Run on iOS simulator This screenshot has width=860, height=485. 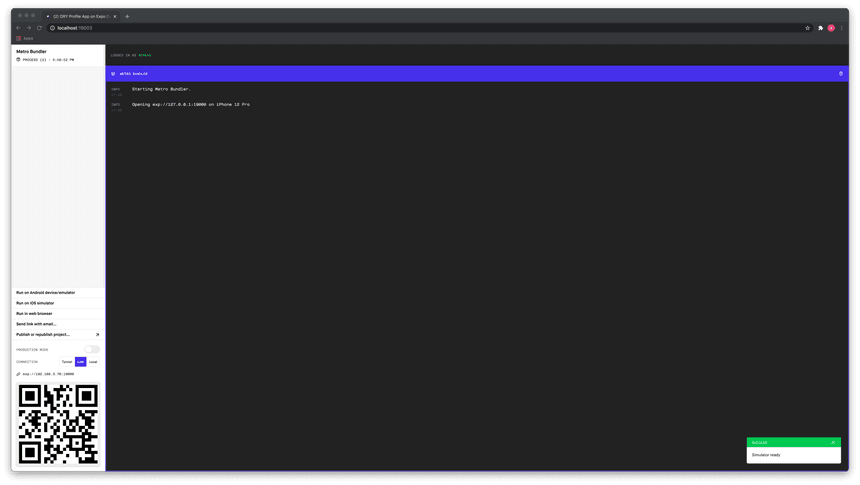(35, 303)
